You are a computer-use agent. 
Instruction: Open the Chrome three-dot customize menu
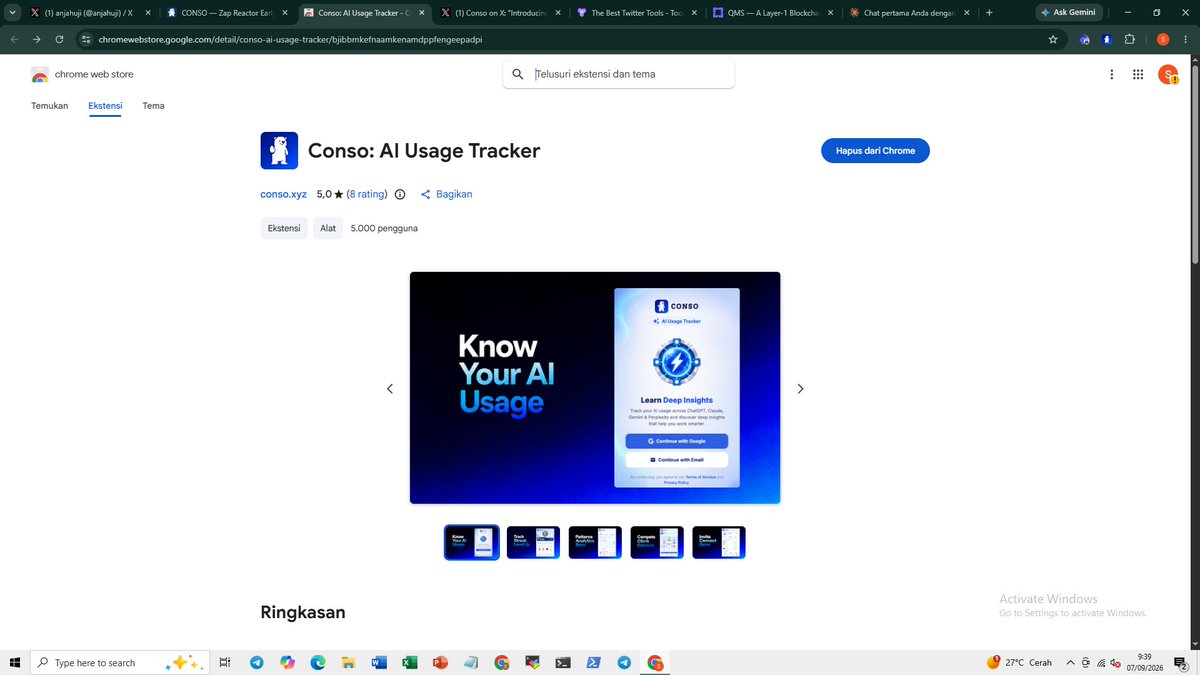1185,39
